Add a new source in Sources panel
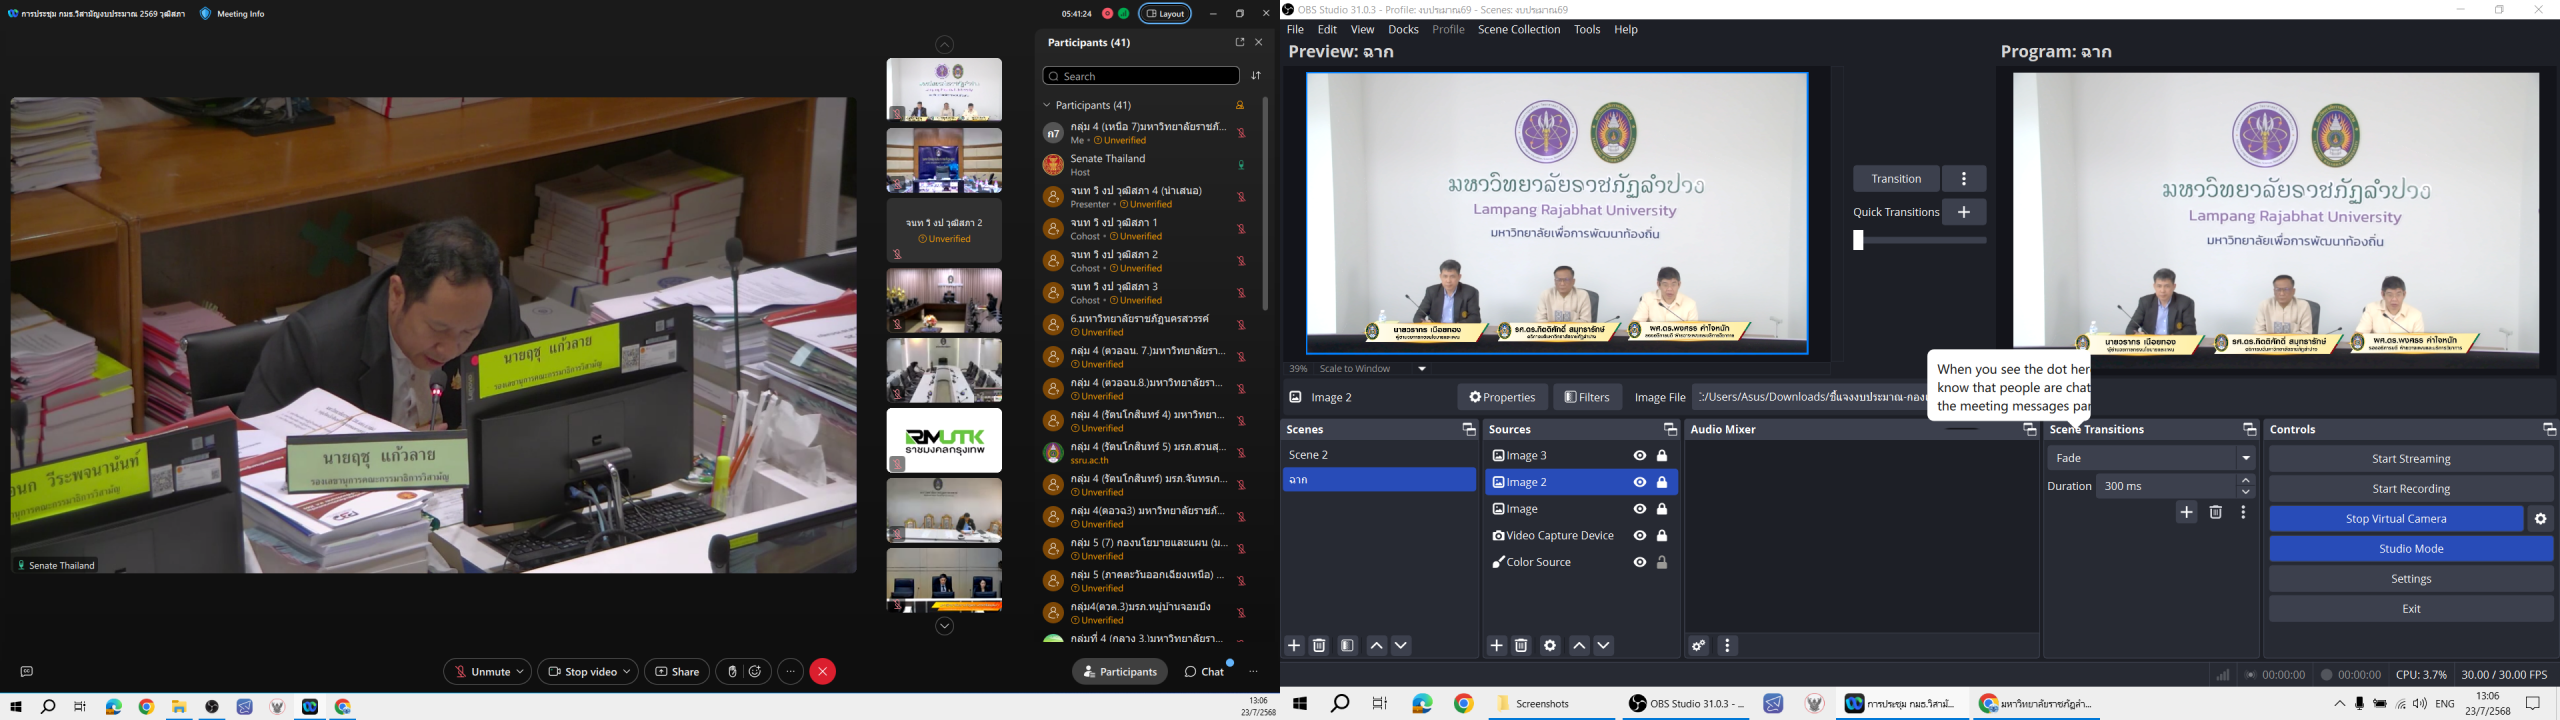This screenshot has width=2560, height=720. [x=1496, y=646]
